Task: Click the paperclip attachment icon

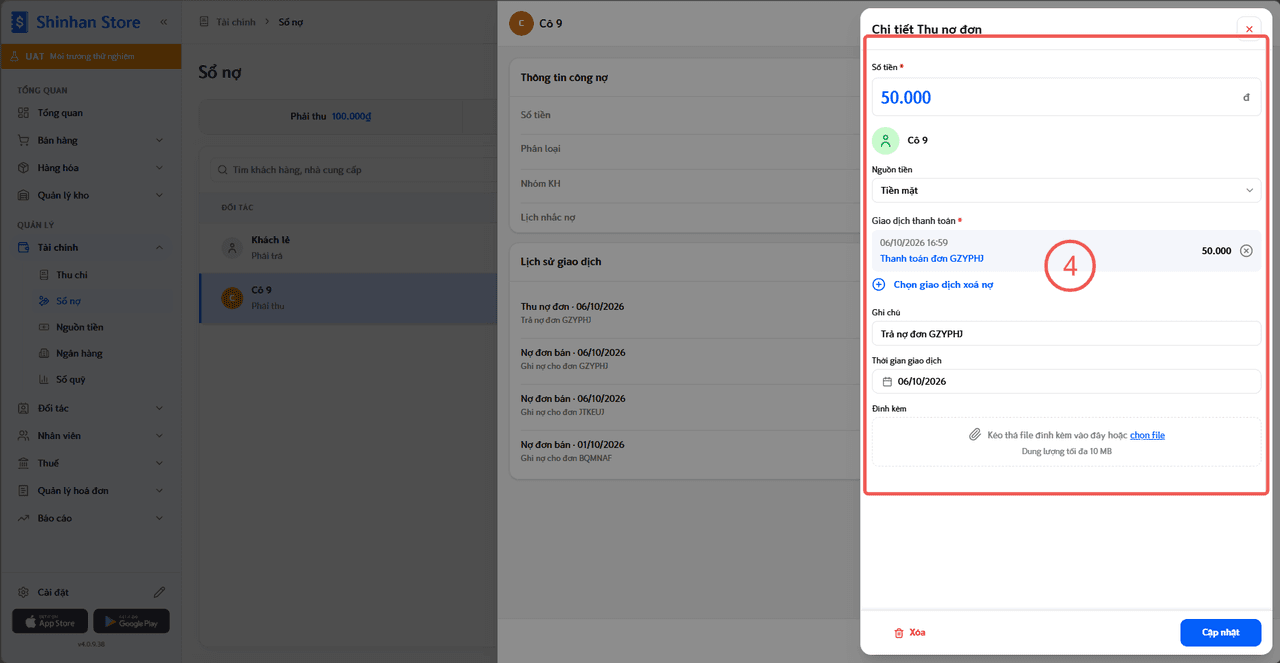Action: [x=974, y=435]
